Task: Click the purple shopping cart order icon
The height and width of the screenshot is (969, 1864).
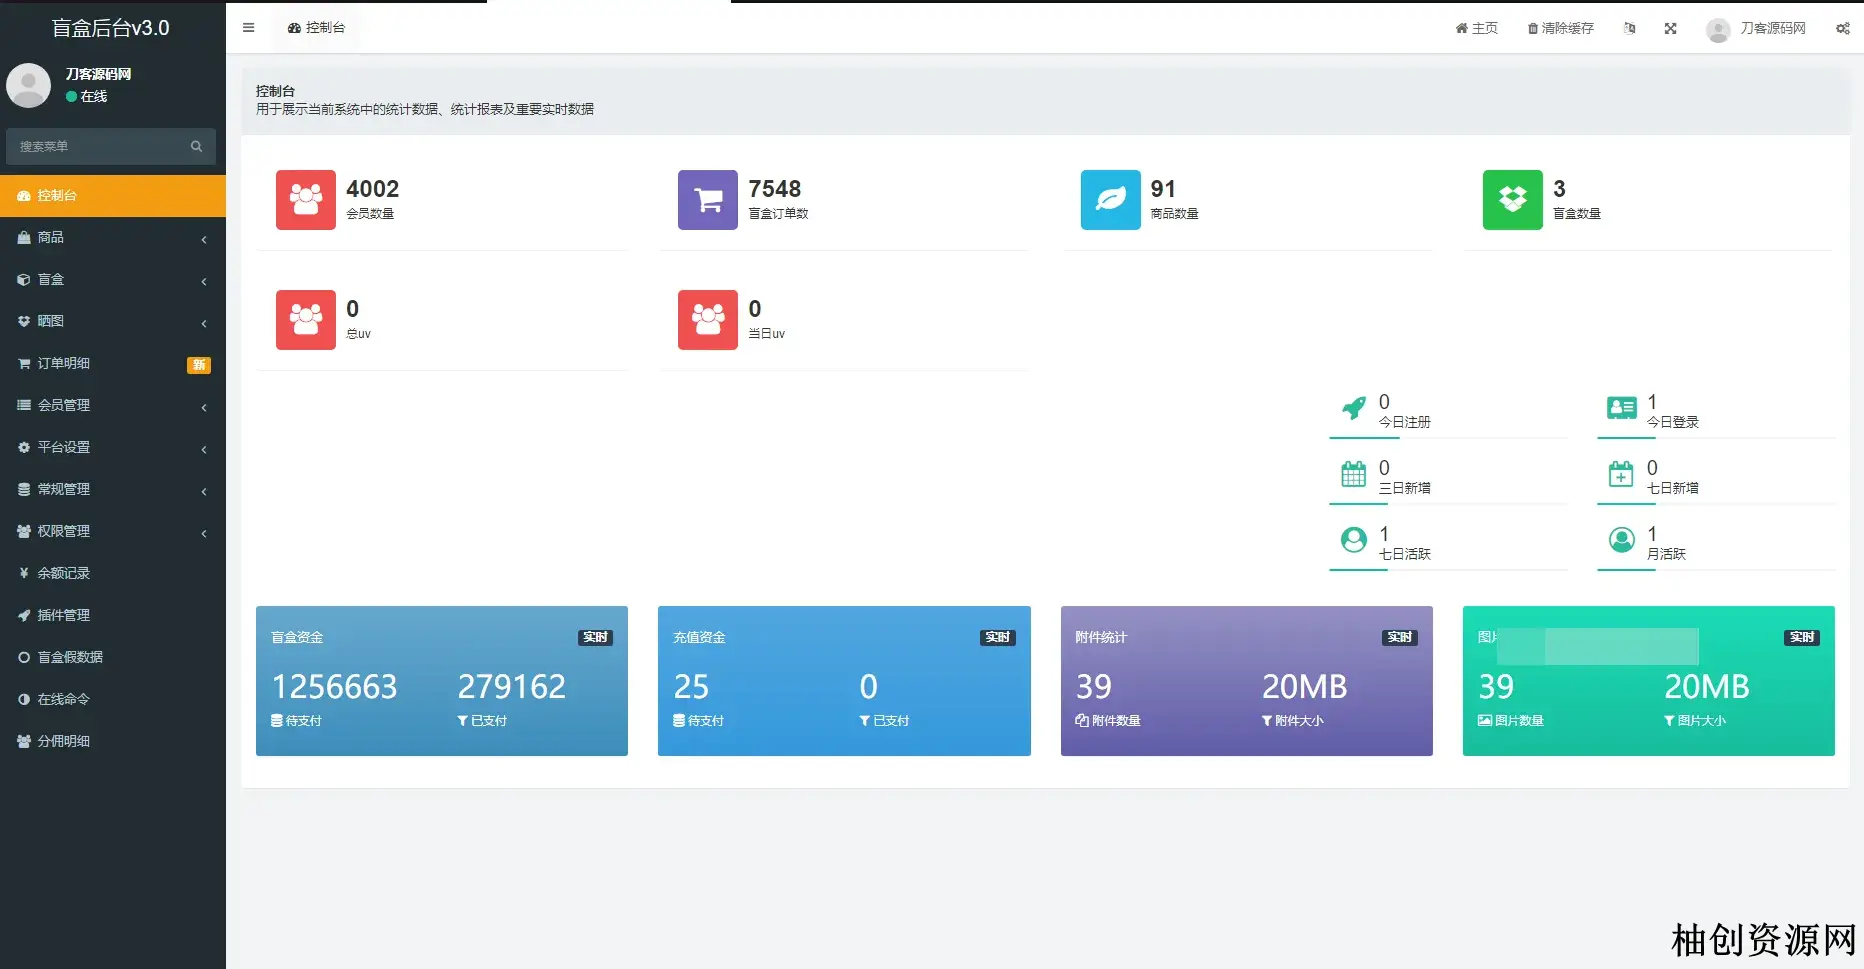Action: click(x=707, y=200)
